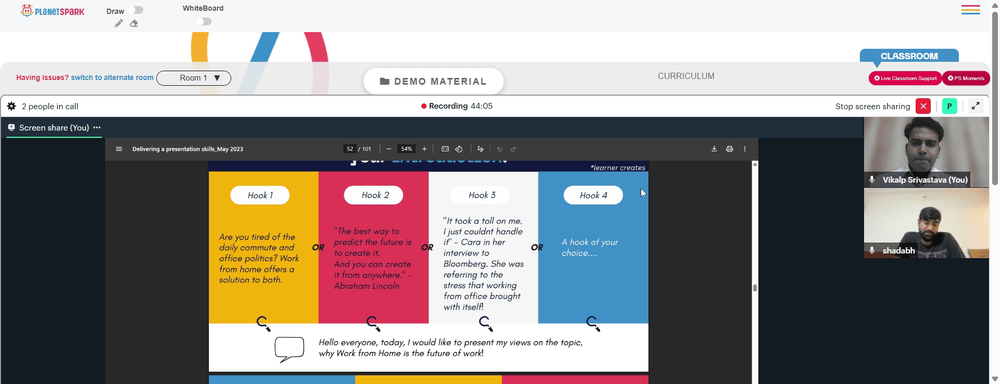Open the Demo Material tab
Image resolution: width=1000 pixels, height=384 pixels.
coord(434,81)
